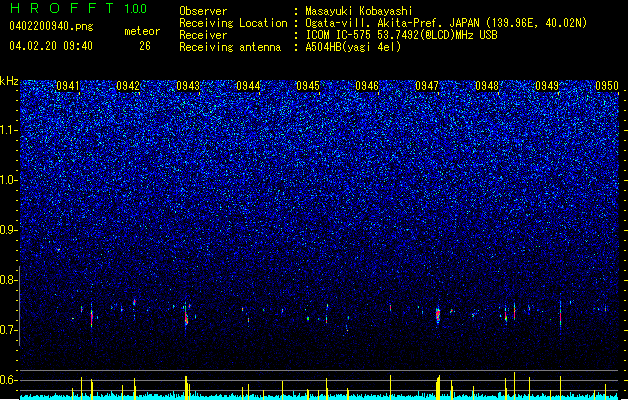Screen dimensions: 629x400
Task: Click the date stamp 04.02.20 09:40
Action: [51, 46]
